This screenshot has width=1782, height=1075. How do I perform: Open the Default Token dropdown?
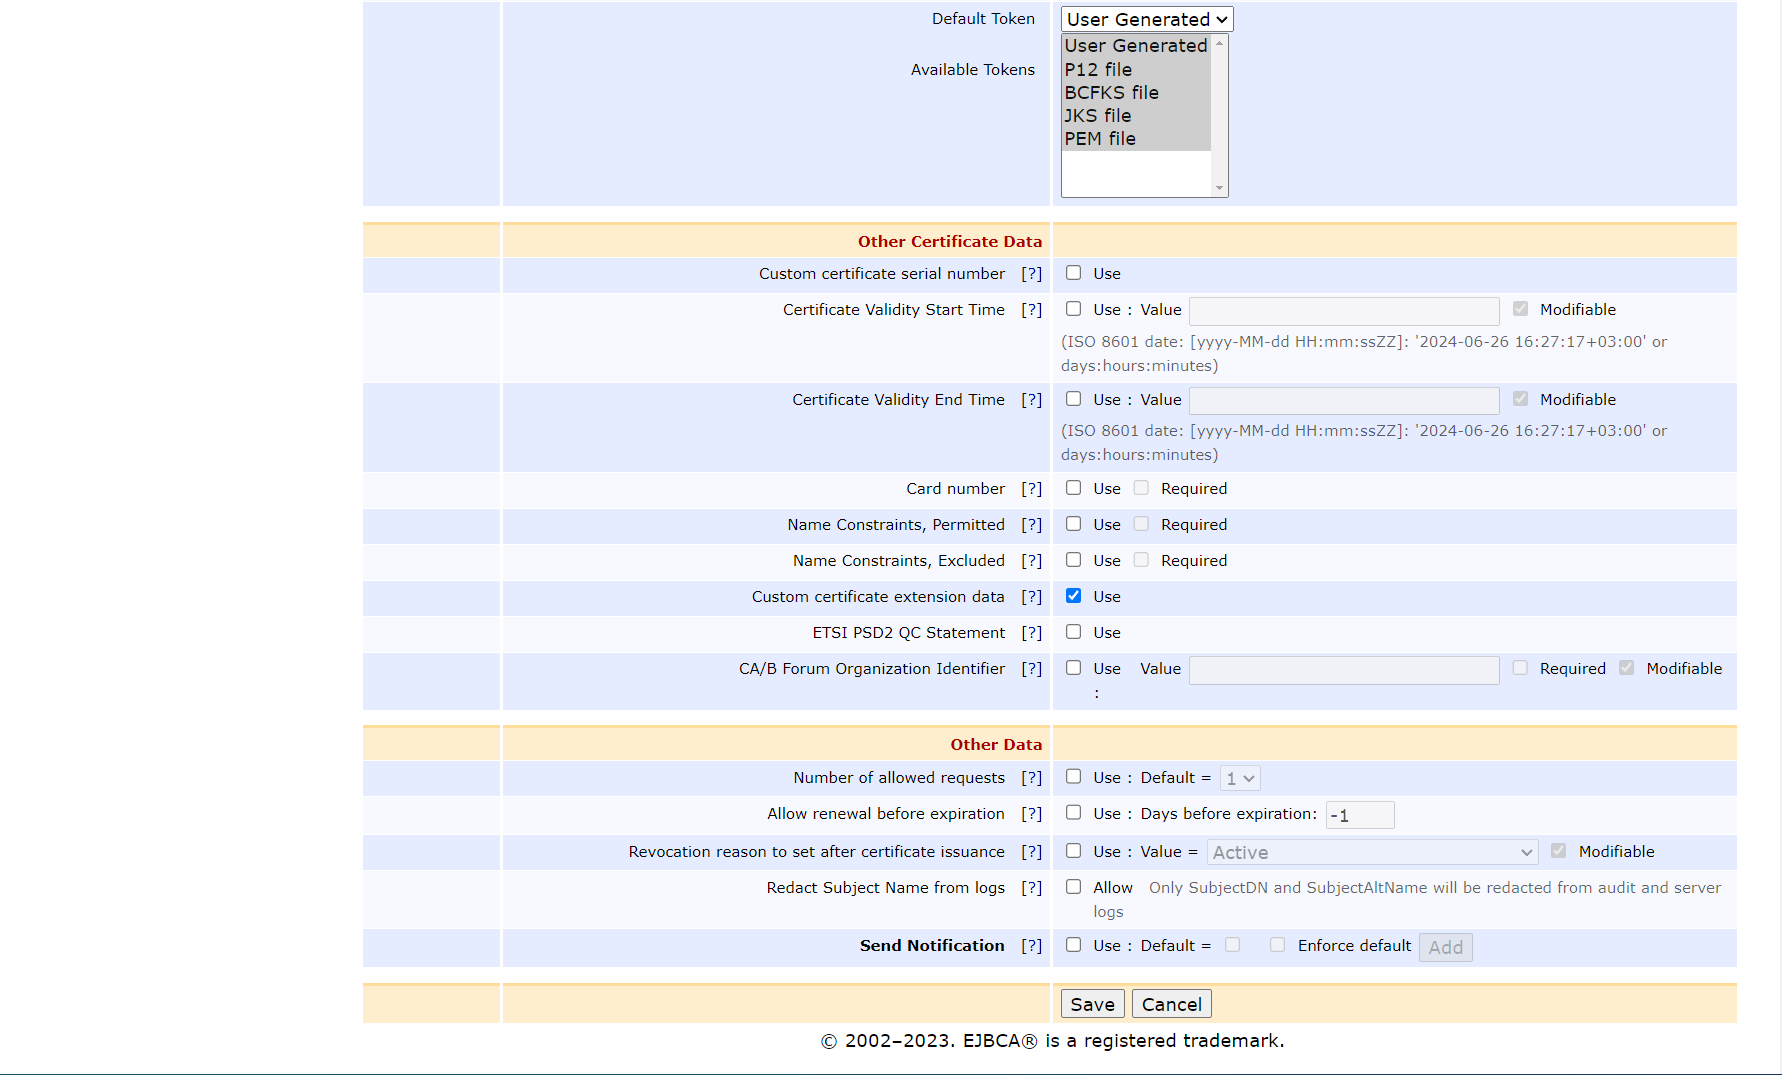pyautogui.click(x=1146, y=19)
